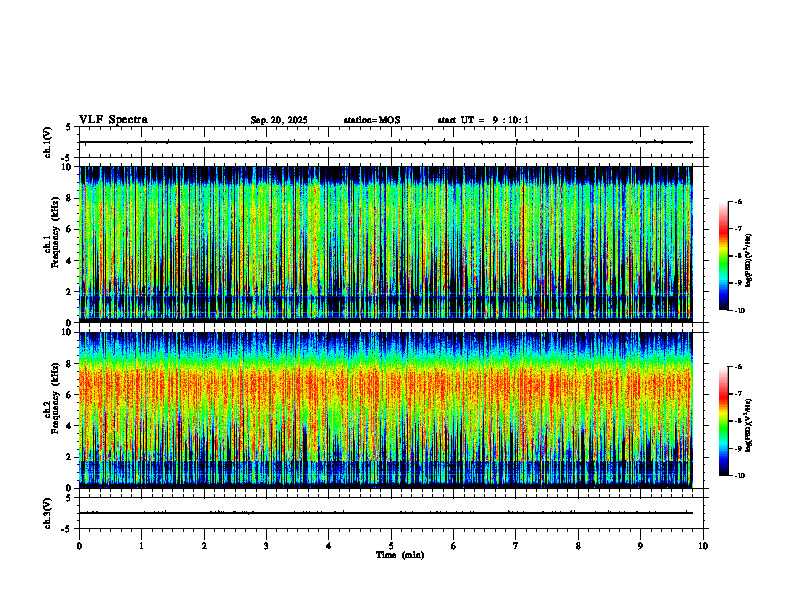Click the ch.2 frequency tick label "2"

pos(69,457)
